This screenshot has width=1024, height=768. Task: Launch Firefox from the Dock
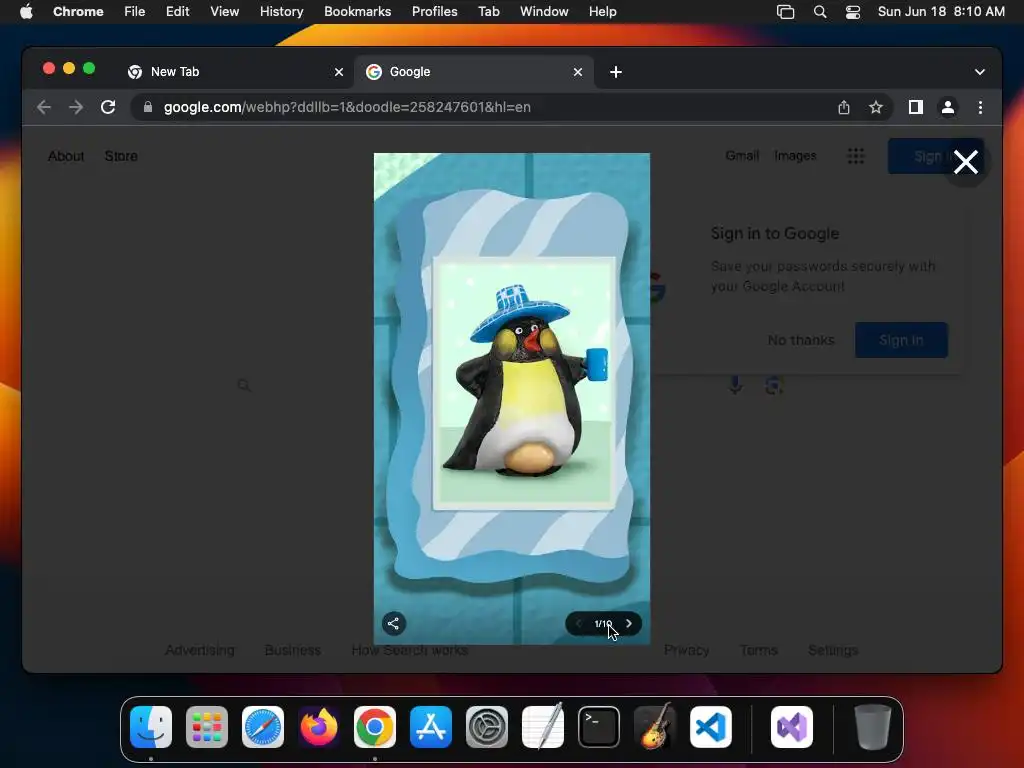(x=319, y=727)
